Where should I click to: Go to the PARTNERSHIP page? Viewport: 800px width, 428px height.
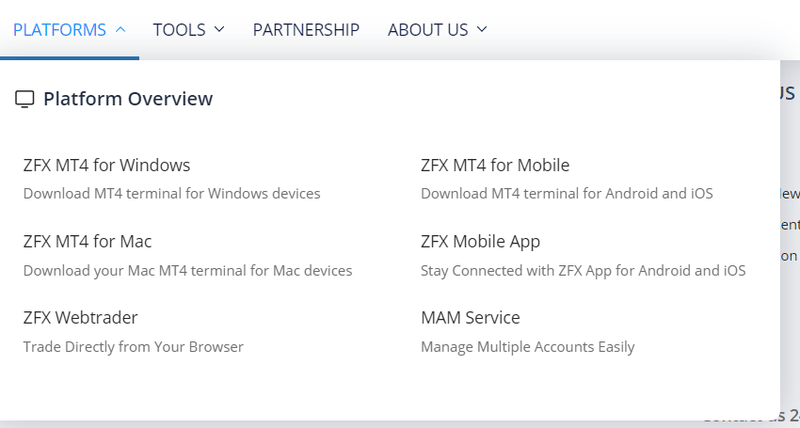tap(306, 30)
